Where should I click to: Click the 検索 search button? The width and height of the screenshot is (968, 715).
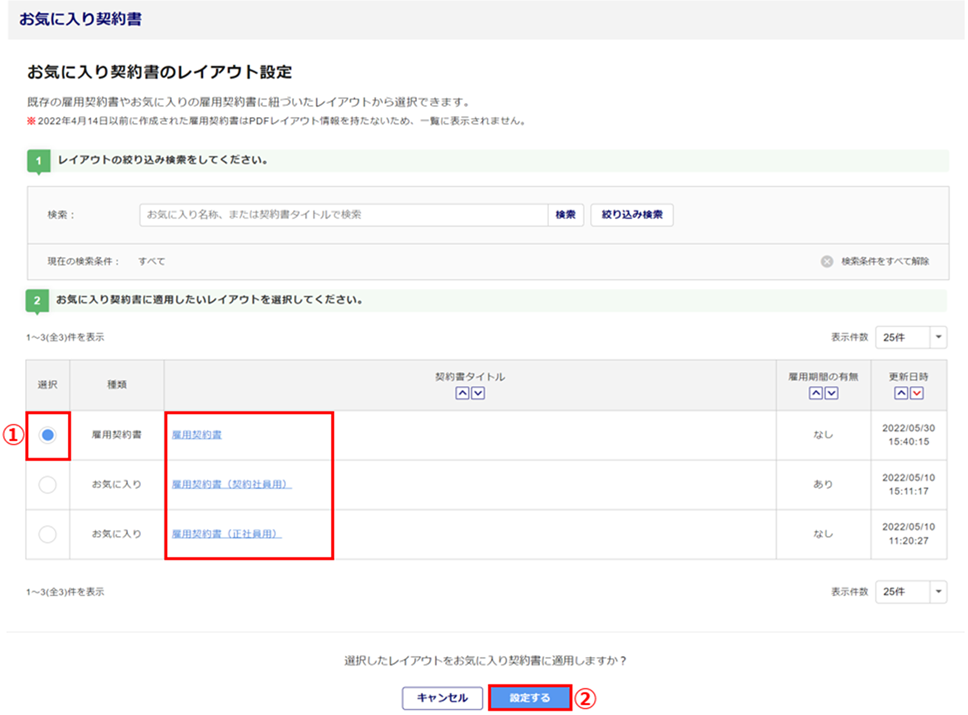click(565, 215)
